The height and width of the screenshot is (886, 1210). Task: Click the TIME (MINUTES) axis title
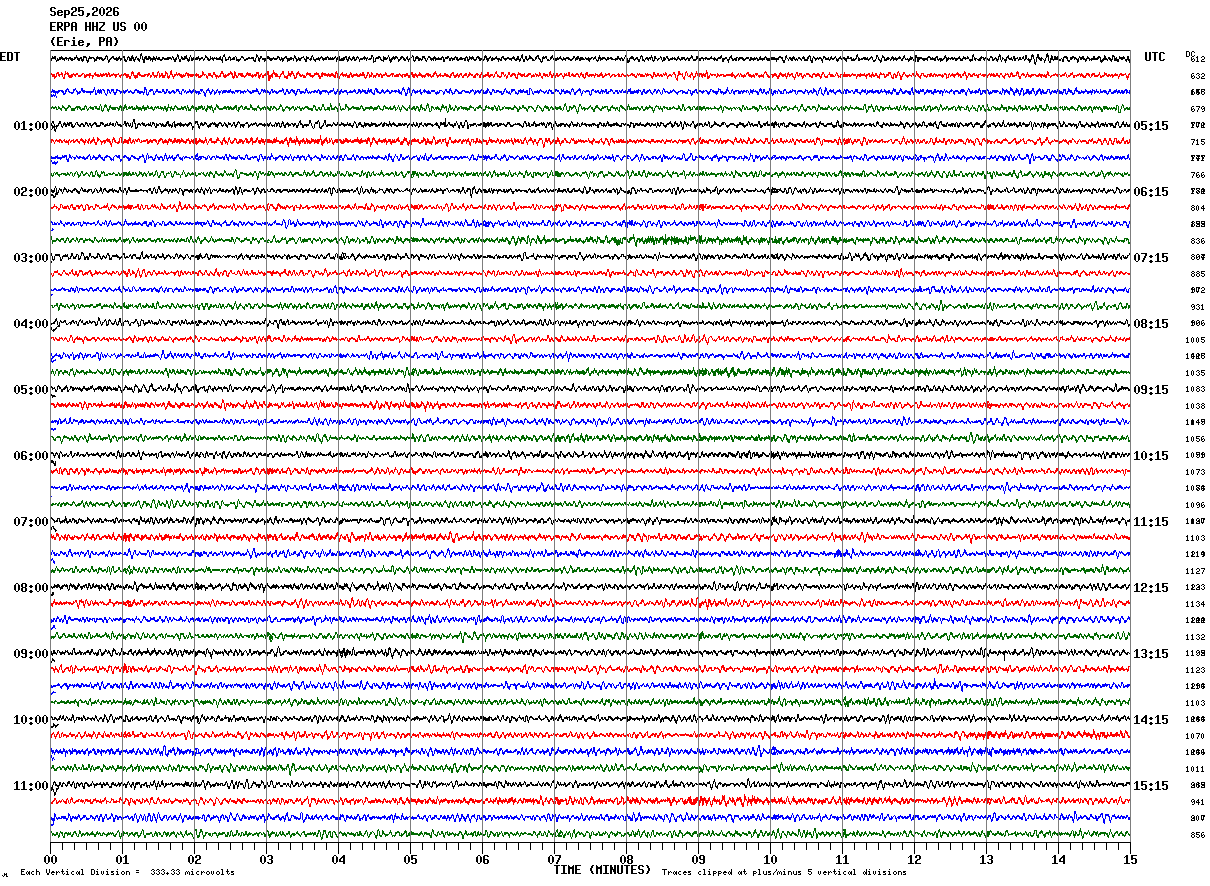[602, 870]
